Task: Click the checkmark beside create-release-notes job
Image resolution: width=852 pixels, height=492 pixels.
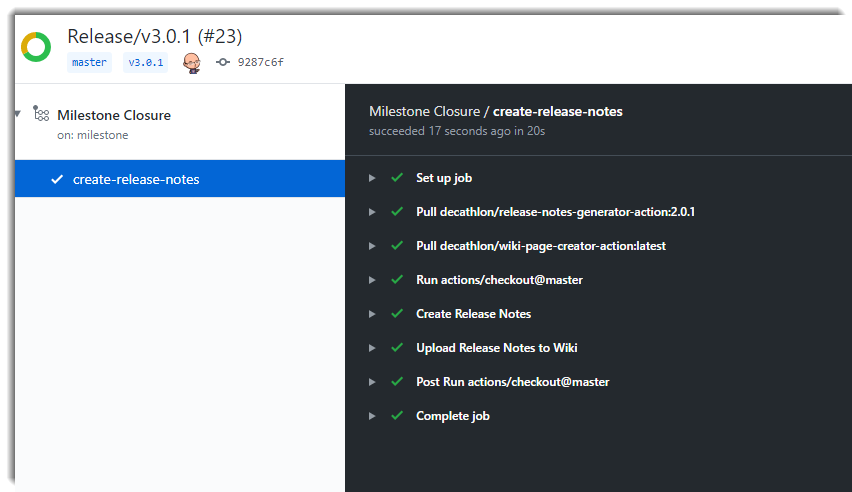Action: click(x=57, y=179)
